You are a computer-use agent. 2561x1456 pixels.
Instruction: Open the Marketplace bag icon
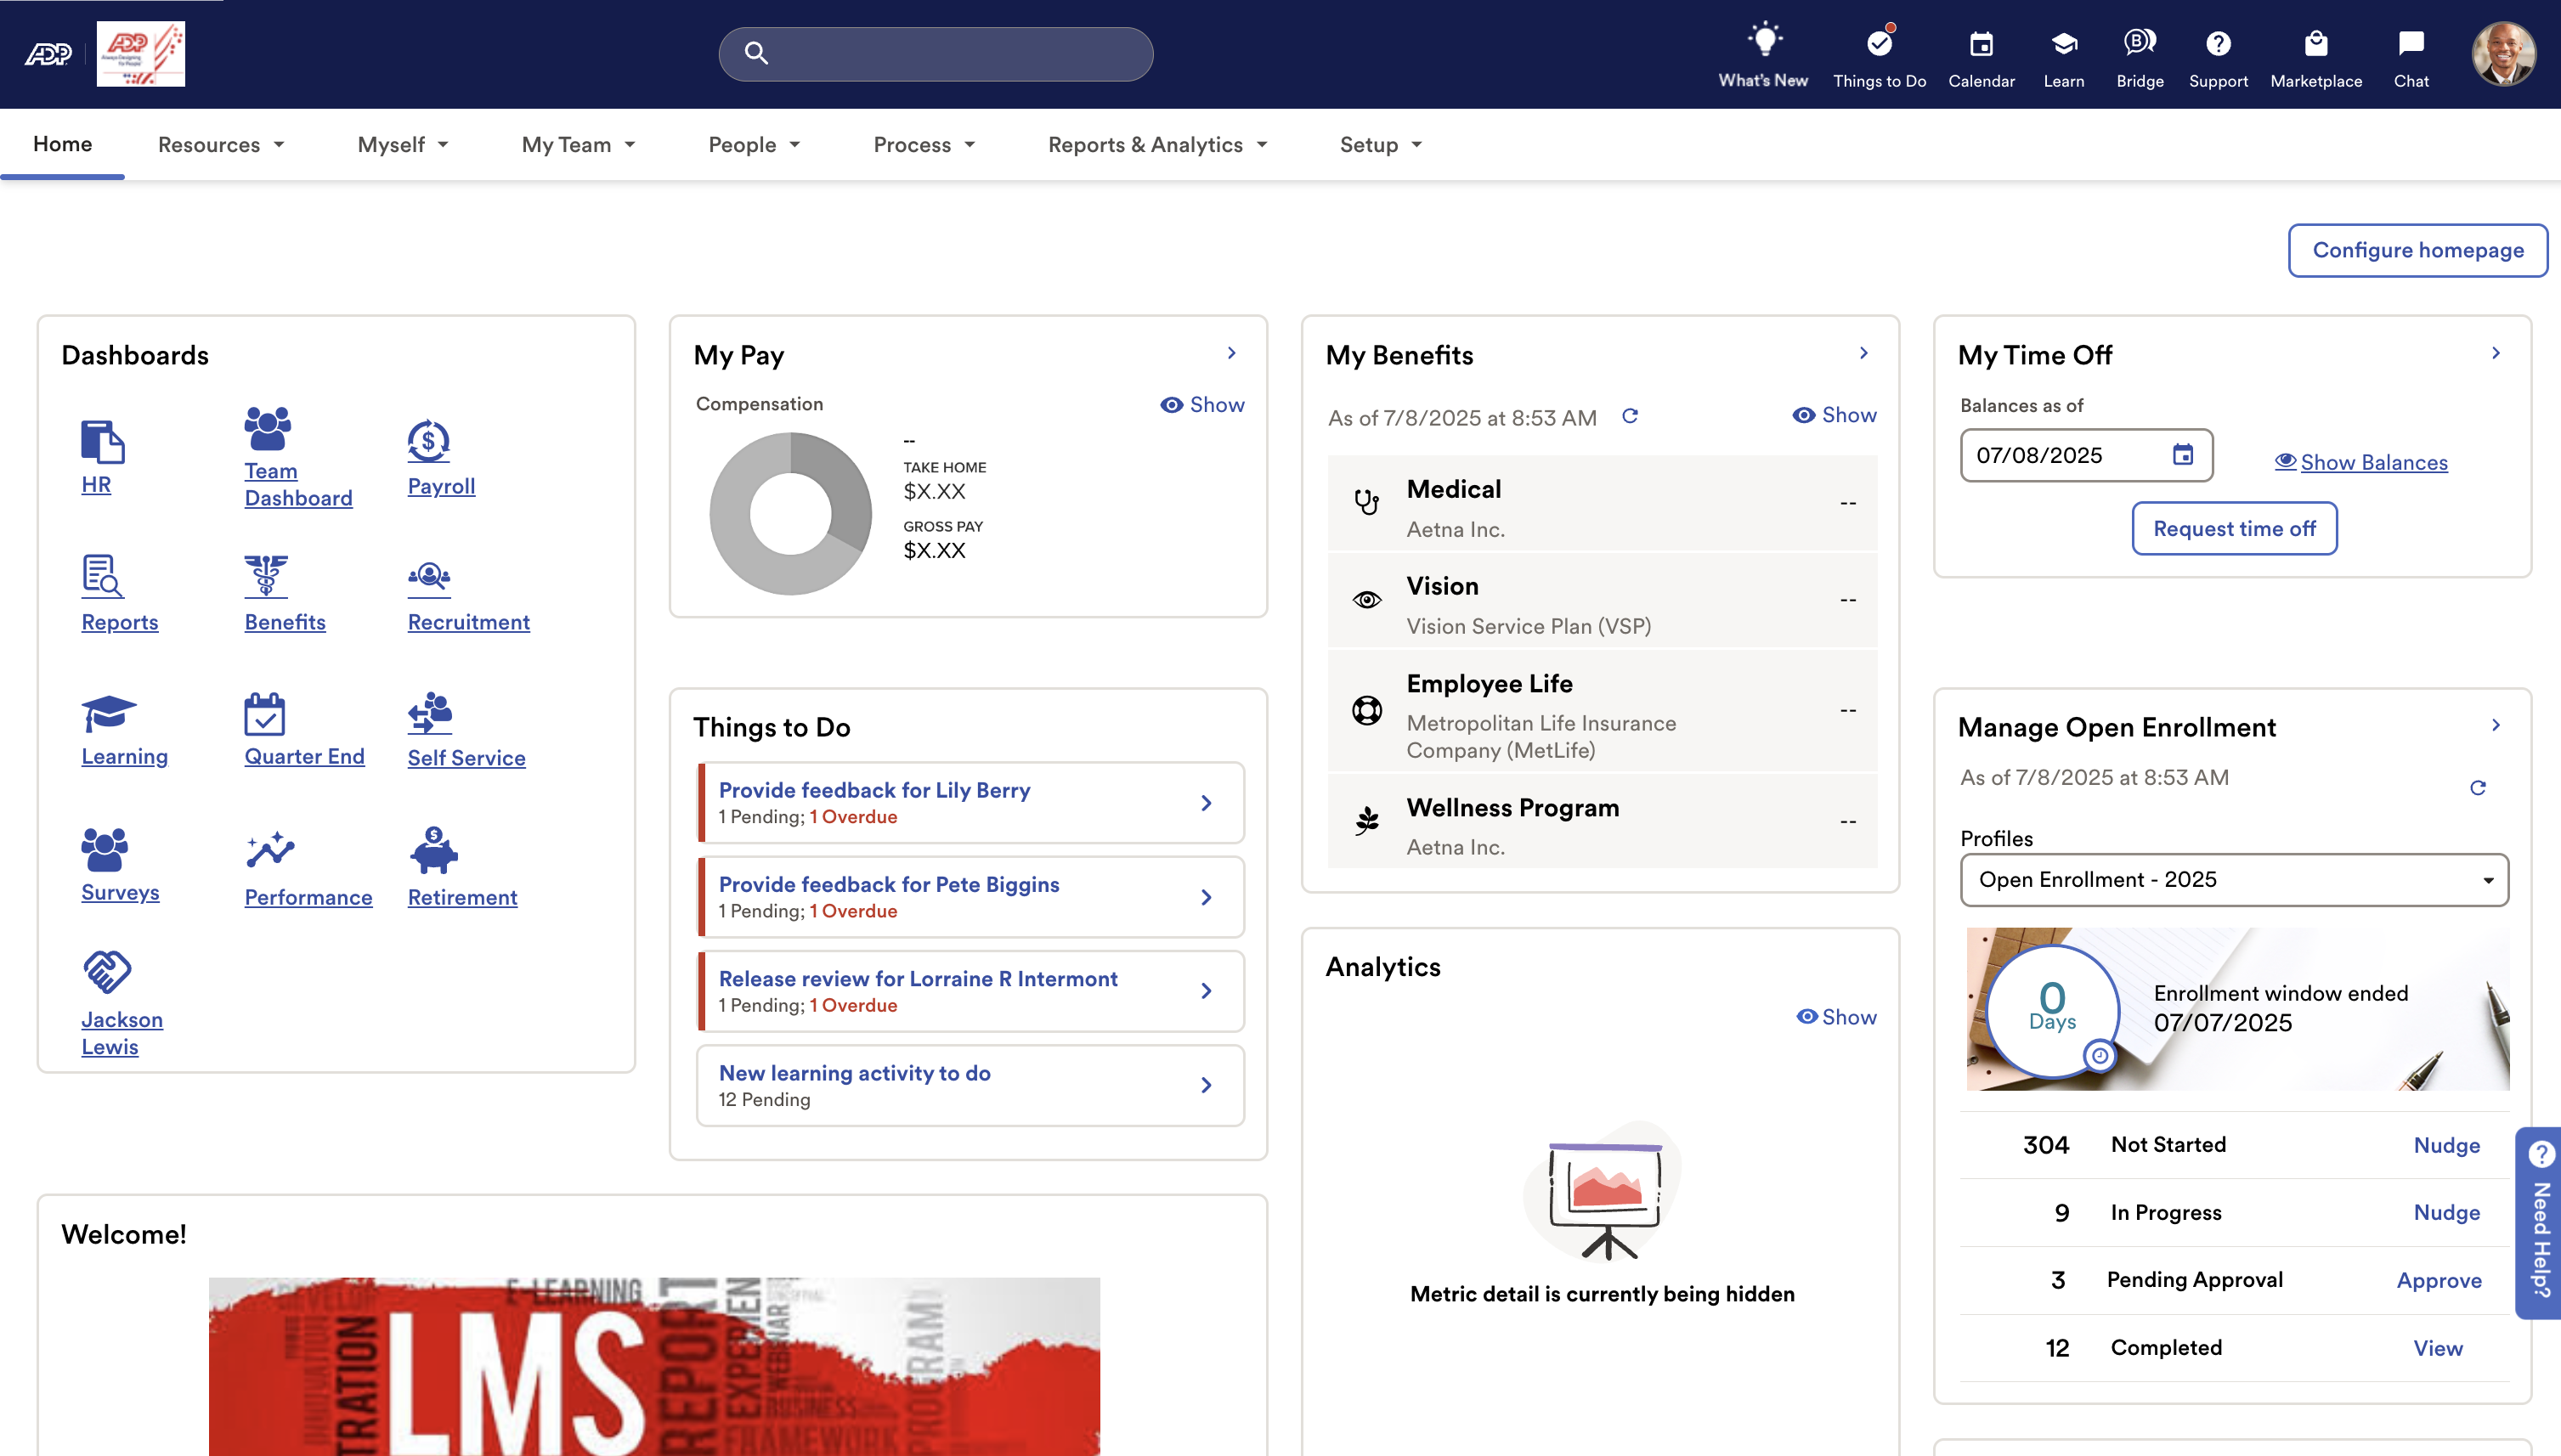pyautogui.click(x=2315, y=44)
